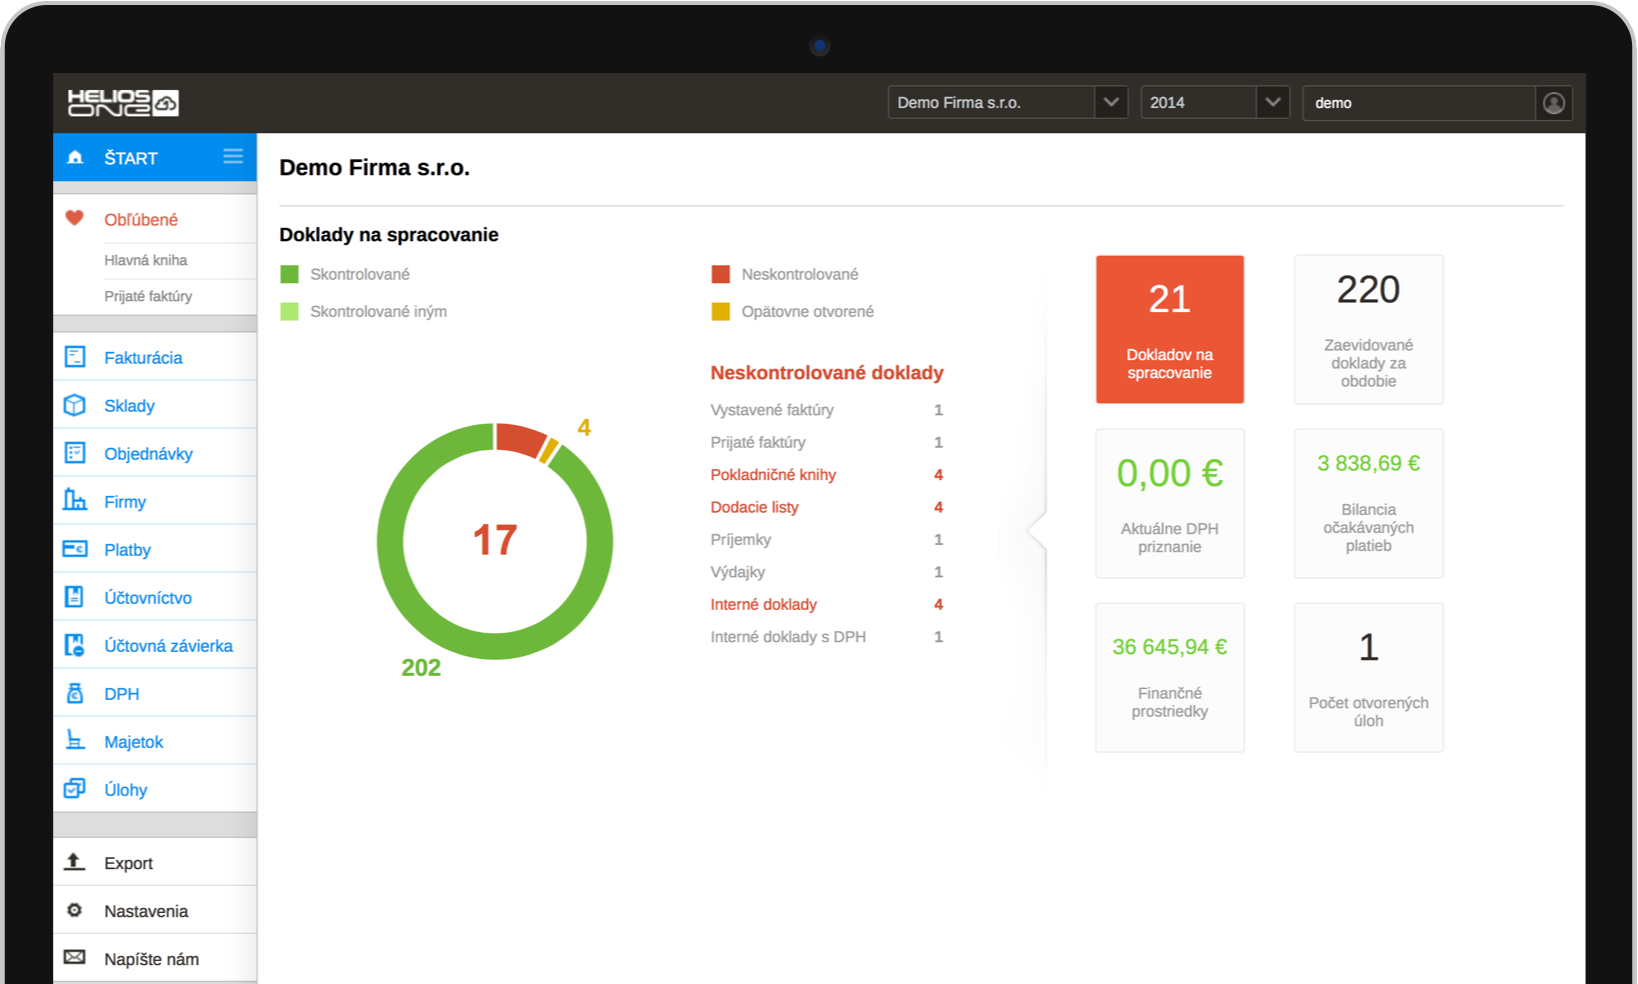
Task: Click the red Neskontrolované legend swatch
Action: [x=720, y=274]
